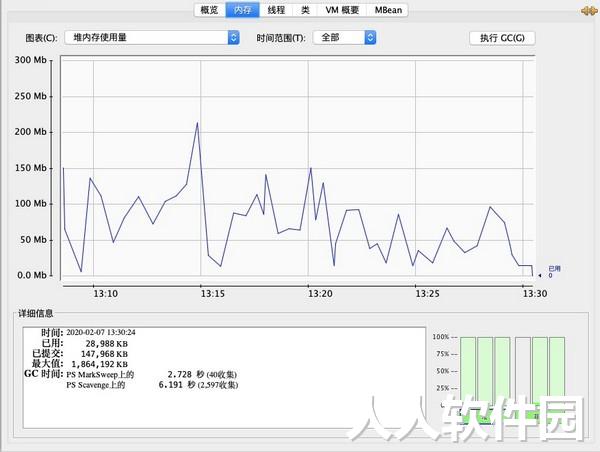Select the 内存 tab
Viewport: 600px width, 452px height.
[243, 10]
